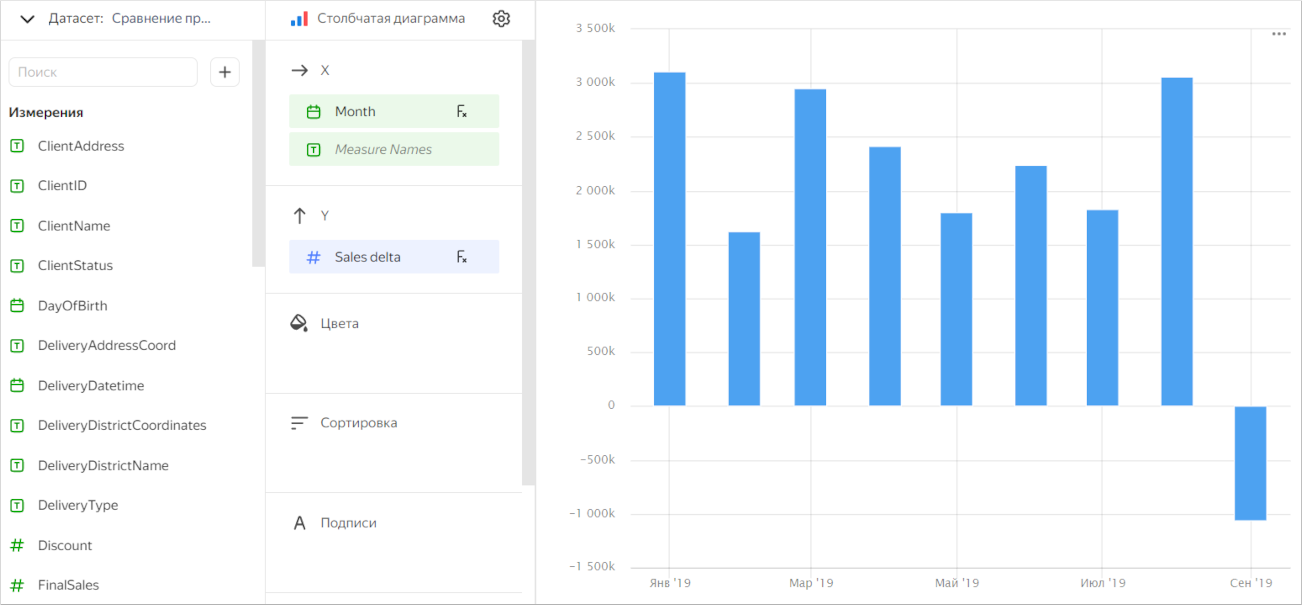Click the negative bar for September 2019
The image size is (1302, 605).
[1250, 463]
